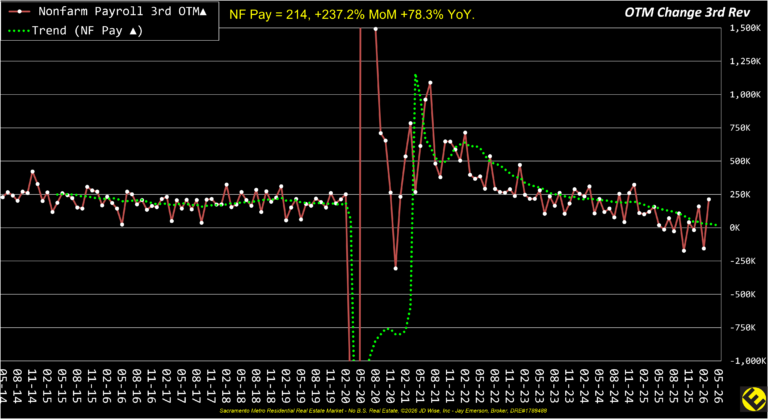The image size is (768, 419).
Task: Click the 08-17 x-axis date label
Action: coord(195,386)
